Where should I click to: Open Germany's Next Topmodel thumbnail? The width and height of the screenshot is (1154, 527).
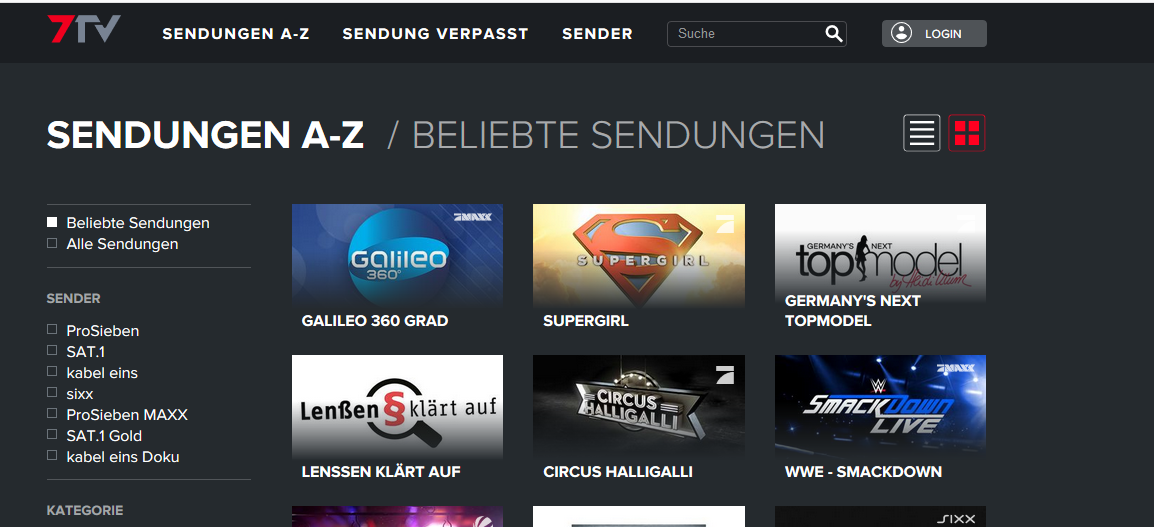coord(880,255)
